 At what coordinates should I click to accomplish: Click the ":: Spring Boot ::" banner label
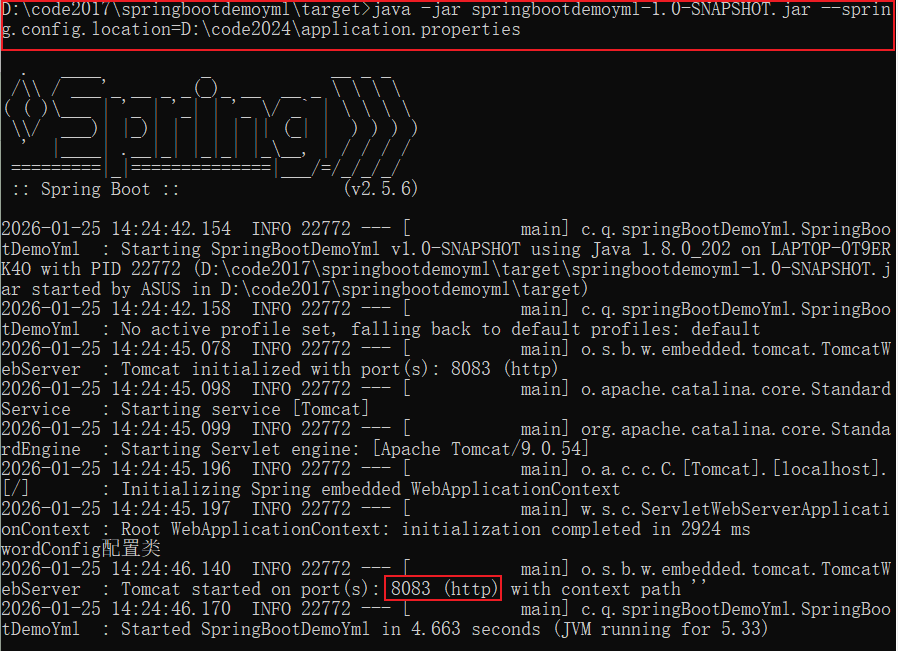pos(96,189)
